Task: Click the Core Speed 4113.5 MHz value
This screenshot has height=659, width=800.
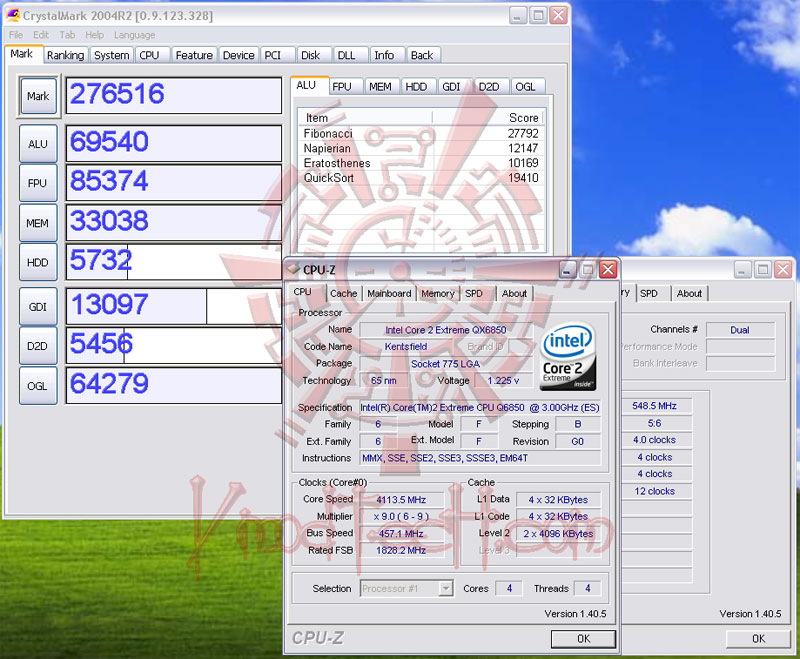Action: pyautogui.click(x=402, y=500)
